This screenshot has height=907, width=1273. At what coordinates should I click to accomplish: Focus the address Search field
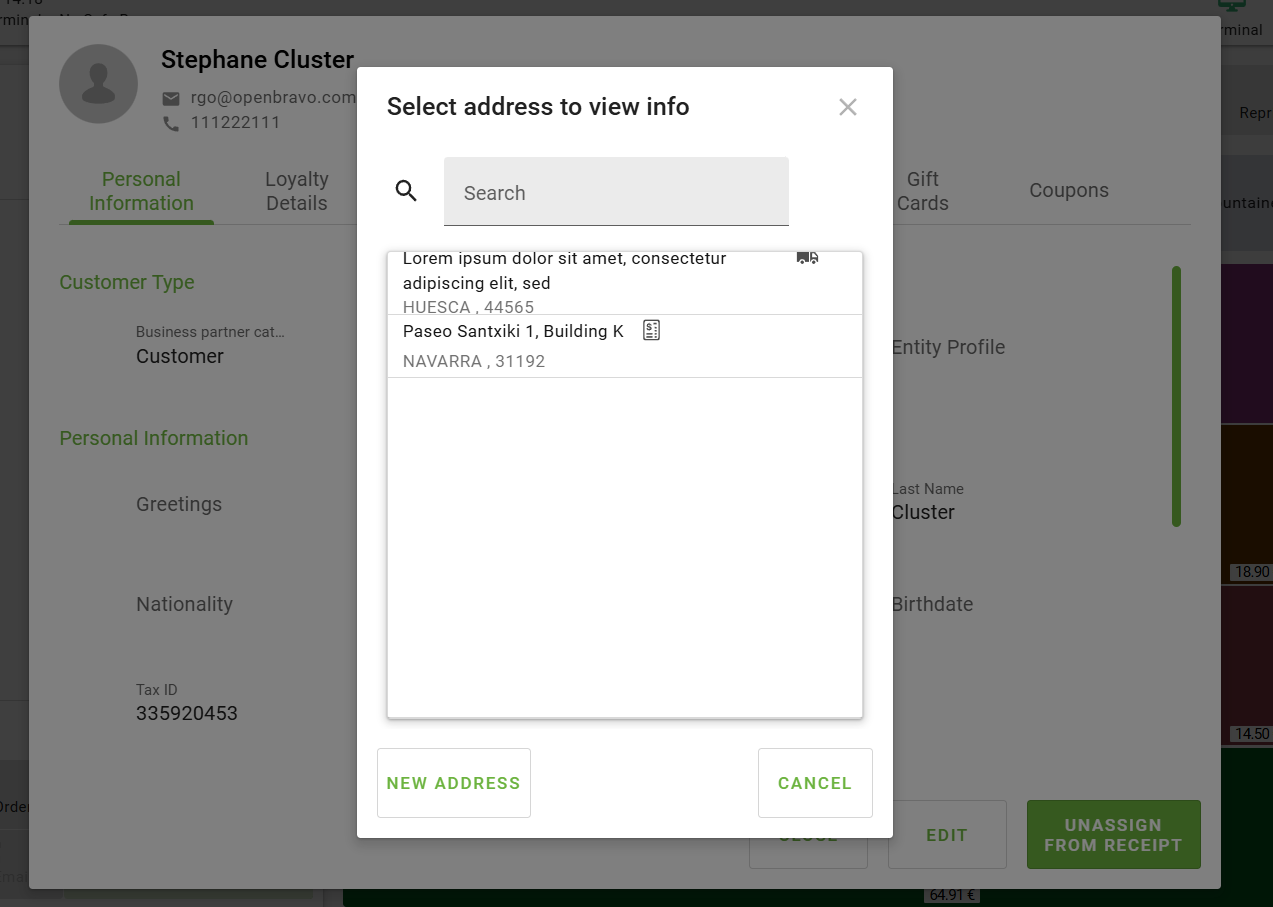point(616,192)
